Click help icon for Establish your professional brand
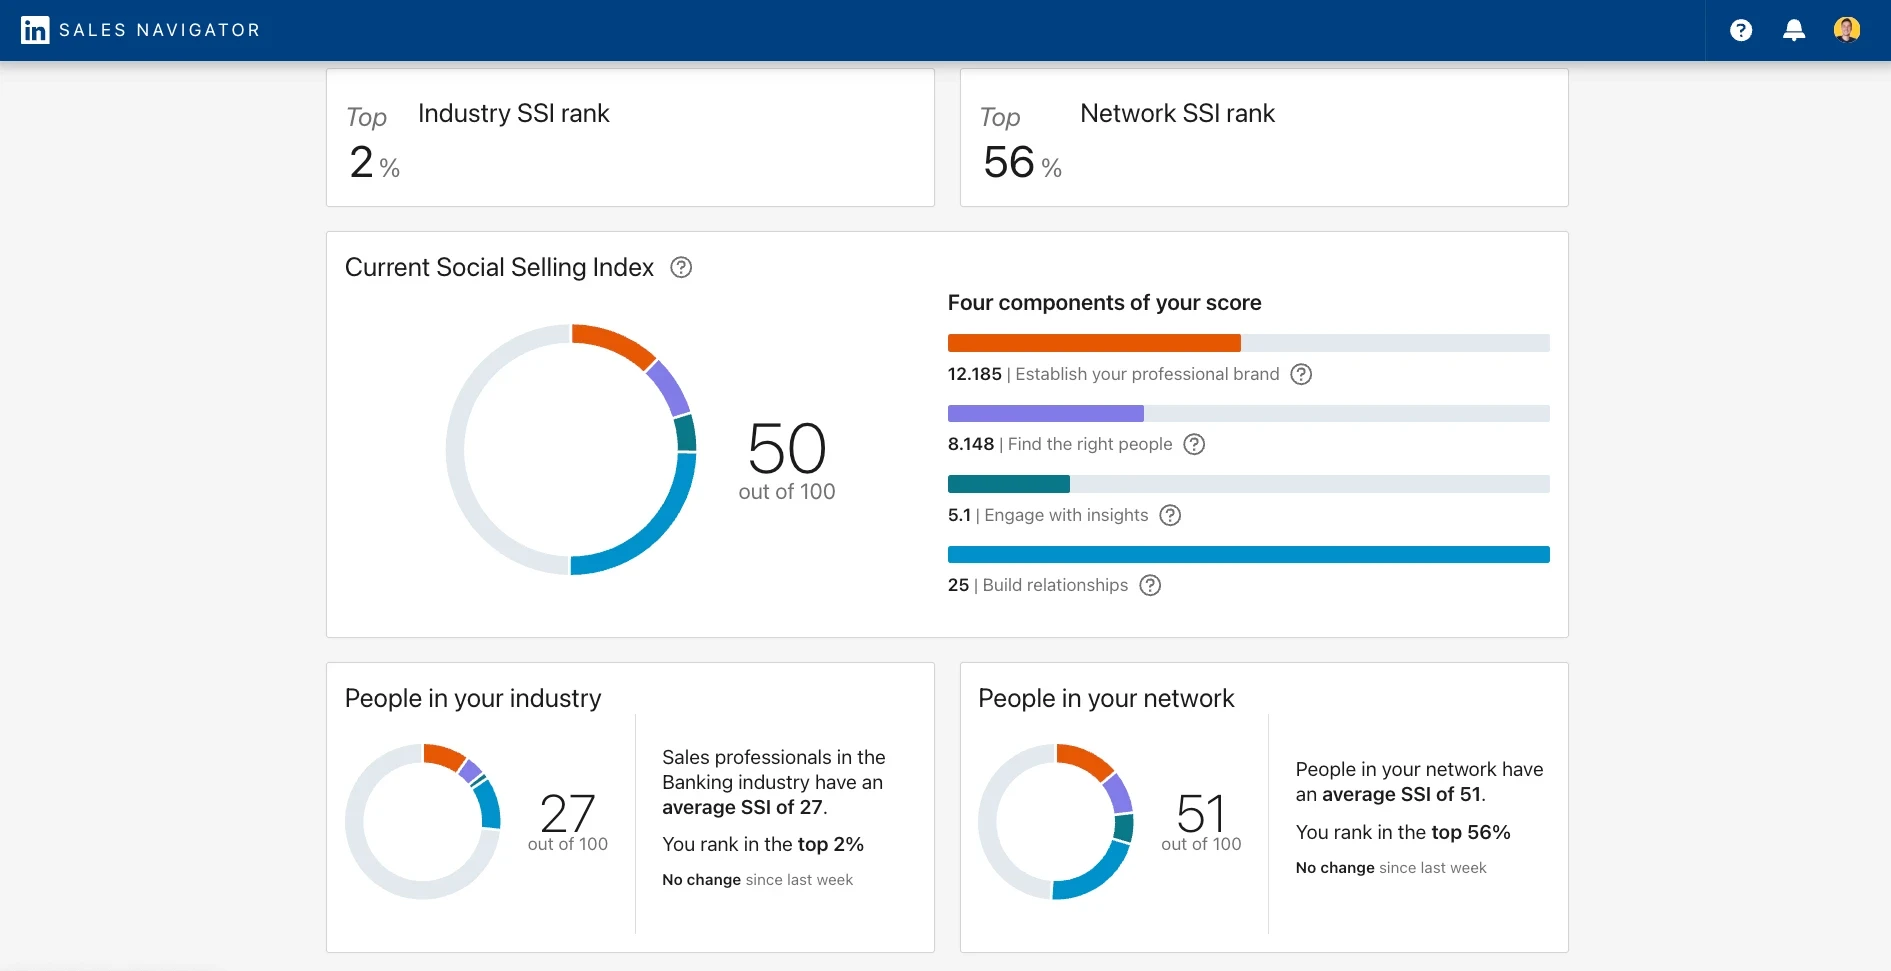The image size is (1891, 971). click(x=1301, y=374)
